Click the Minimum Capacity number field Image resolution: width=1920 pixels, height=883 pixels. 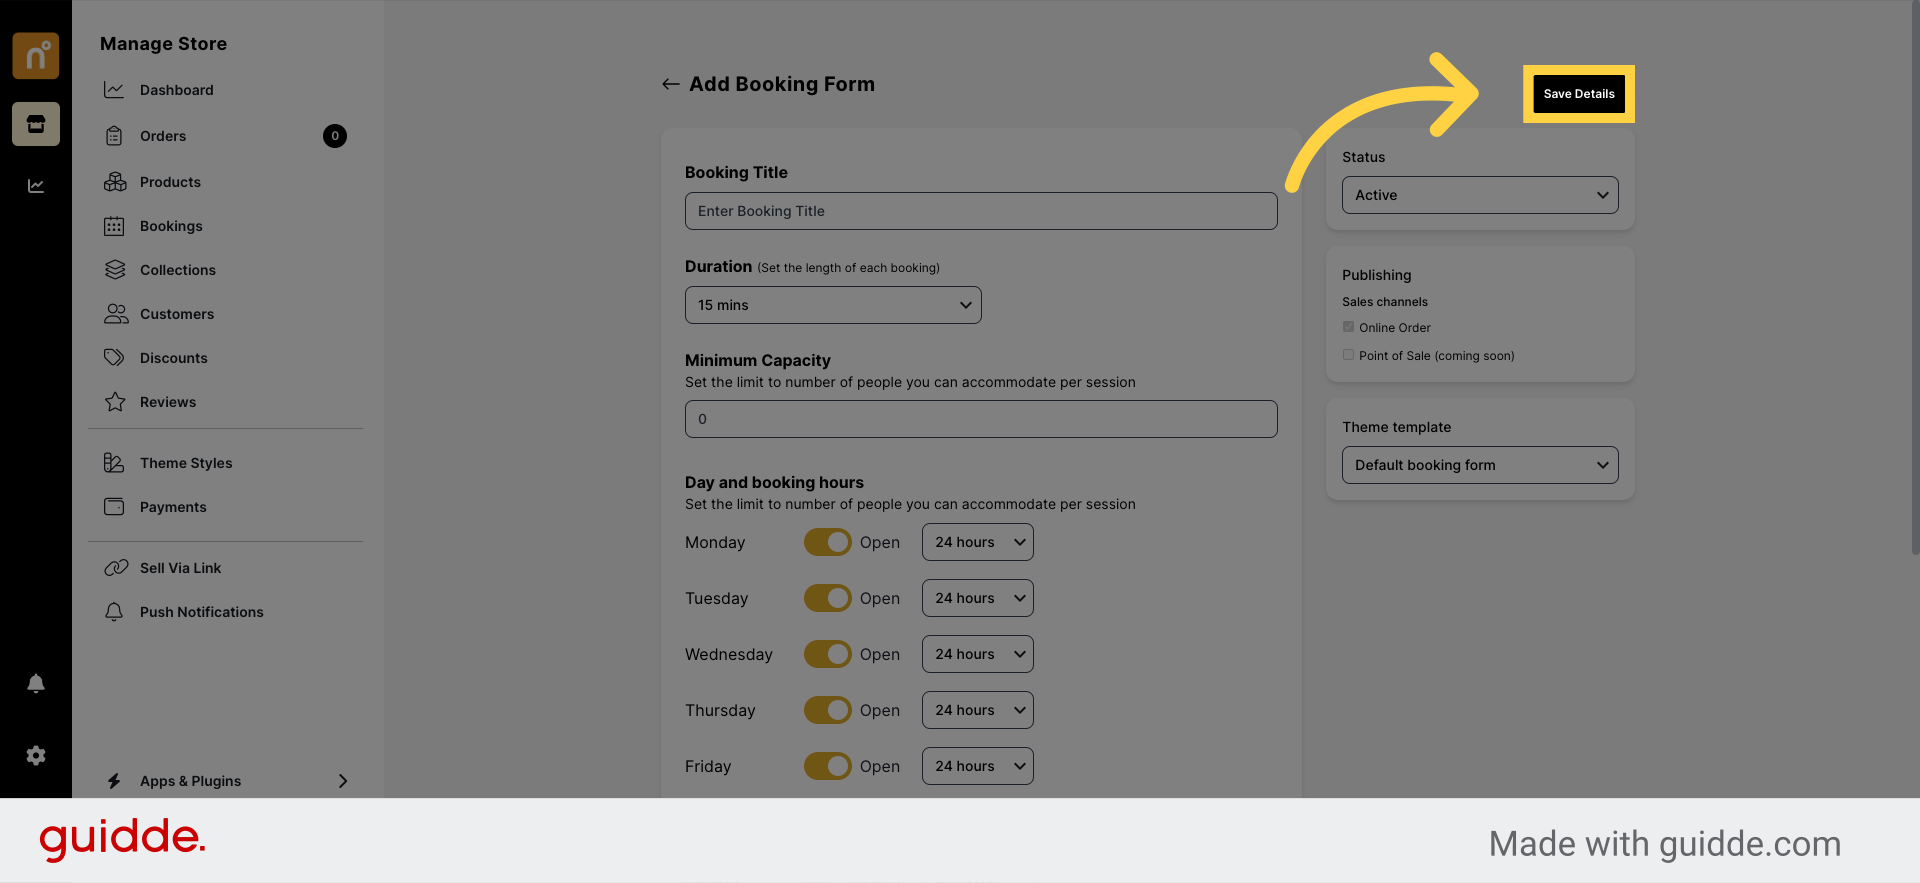[981, 419]
